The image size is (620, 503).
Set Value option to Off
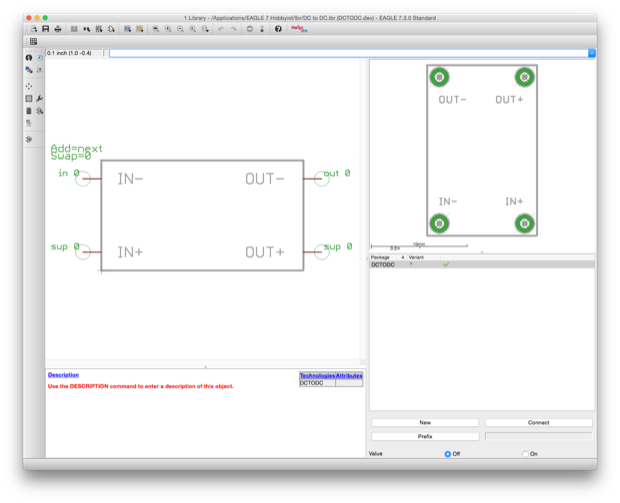448,454
